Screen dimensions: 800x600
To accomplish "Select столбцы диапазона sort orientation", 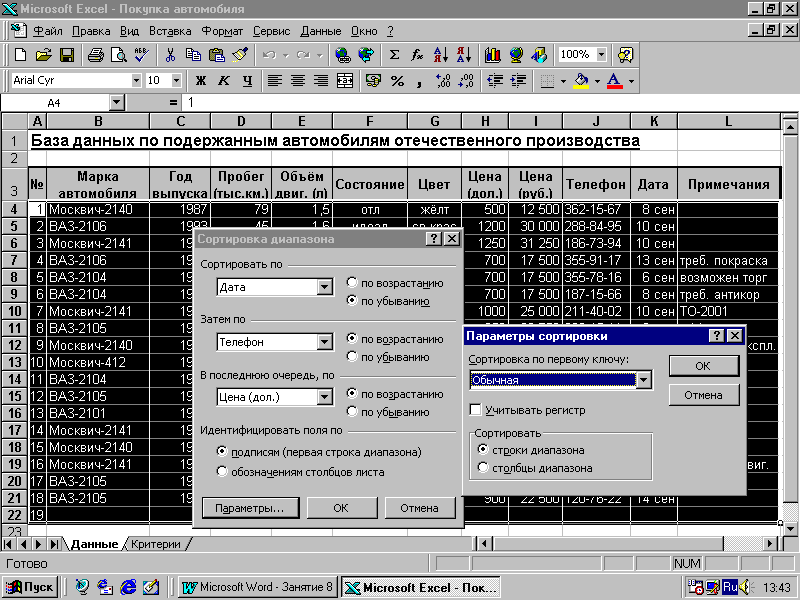I will 483,468.
